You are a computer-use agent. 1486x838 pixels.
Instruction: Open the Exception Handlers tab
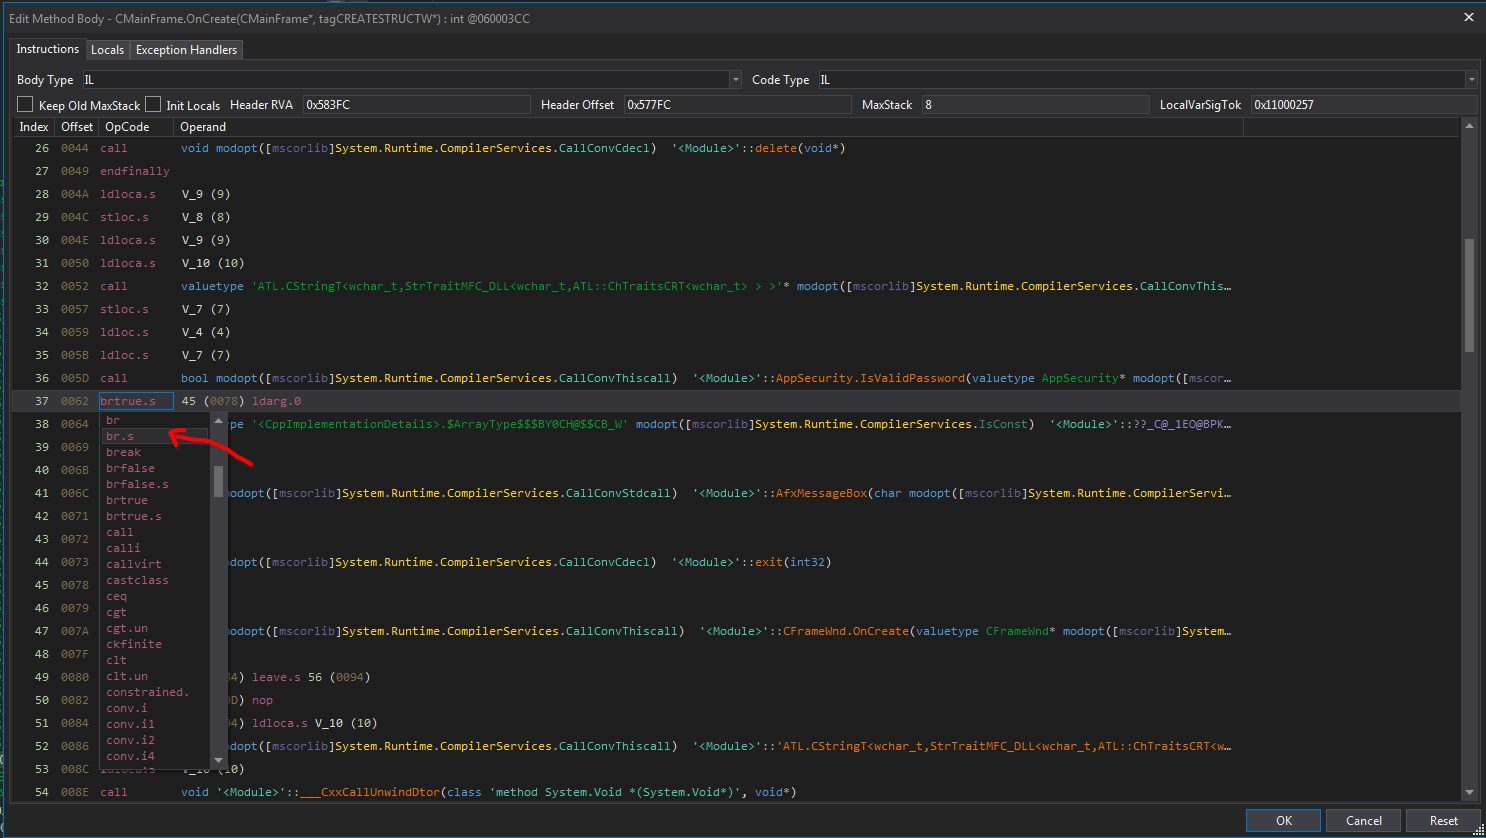[186, 50]
